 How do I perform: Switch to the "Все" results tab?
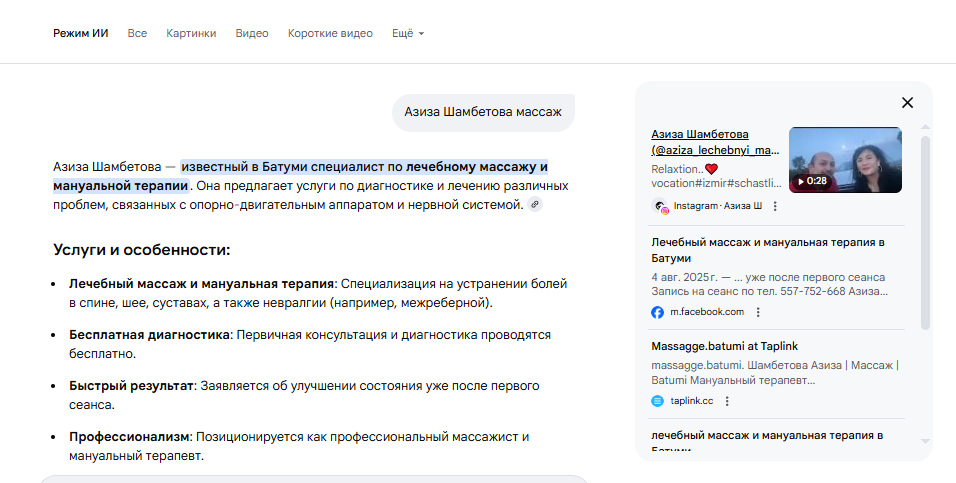[x=137, y=33]
